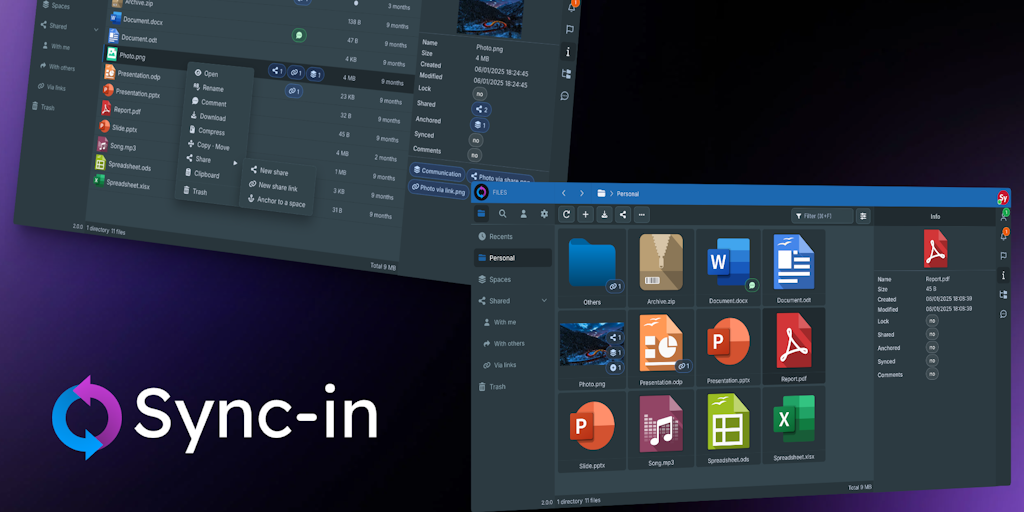Image resolution: width=1024 pixels, height=512 pixels.
Task: Click the Communication space chip in rear window
Action: coord(438,173)
